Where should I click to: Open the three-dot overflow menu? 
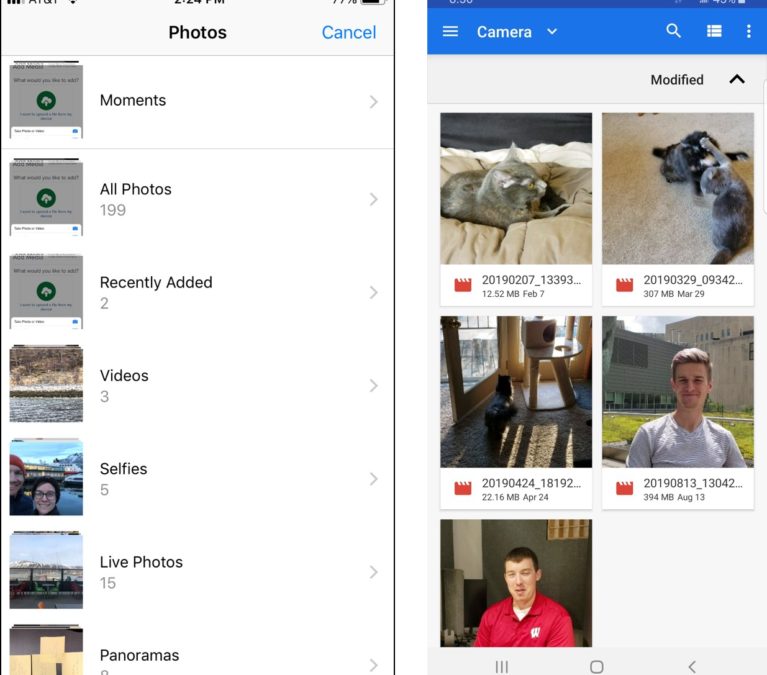(748, 31)
